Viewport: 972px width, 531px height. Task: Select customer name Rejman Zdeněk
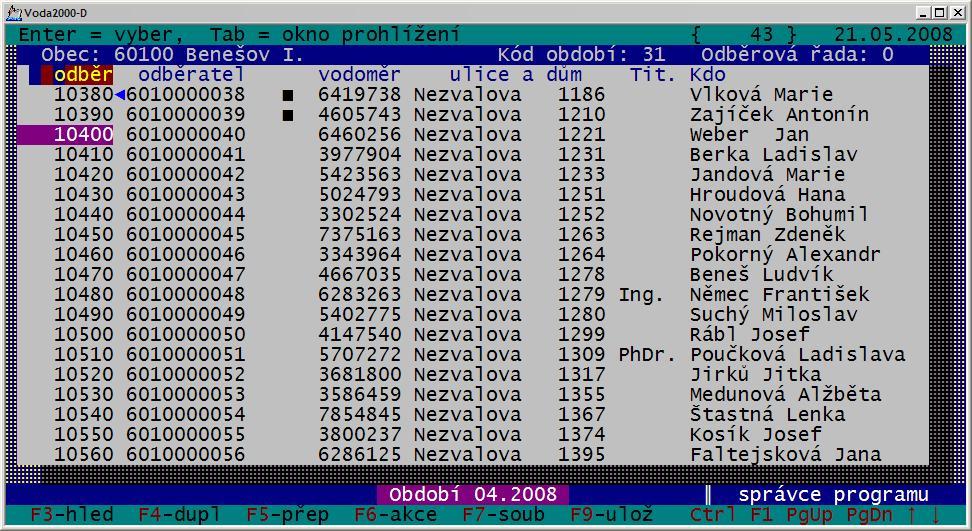[767, 234]
